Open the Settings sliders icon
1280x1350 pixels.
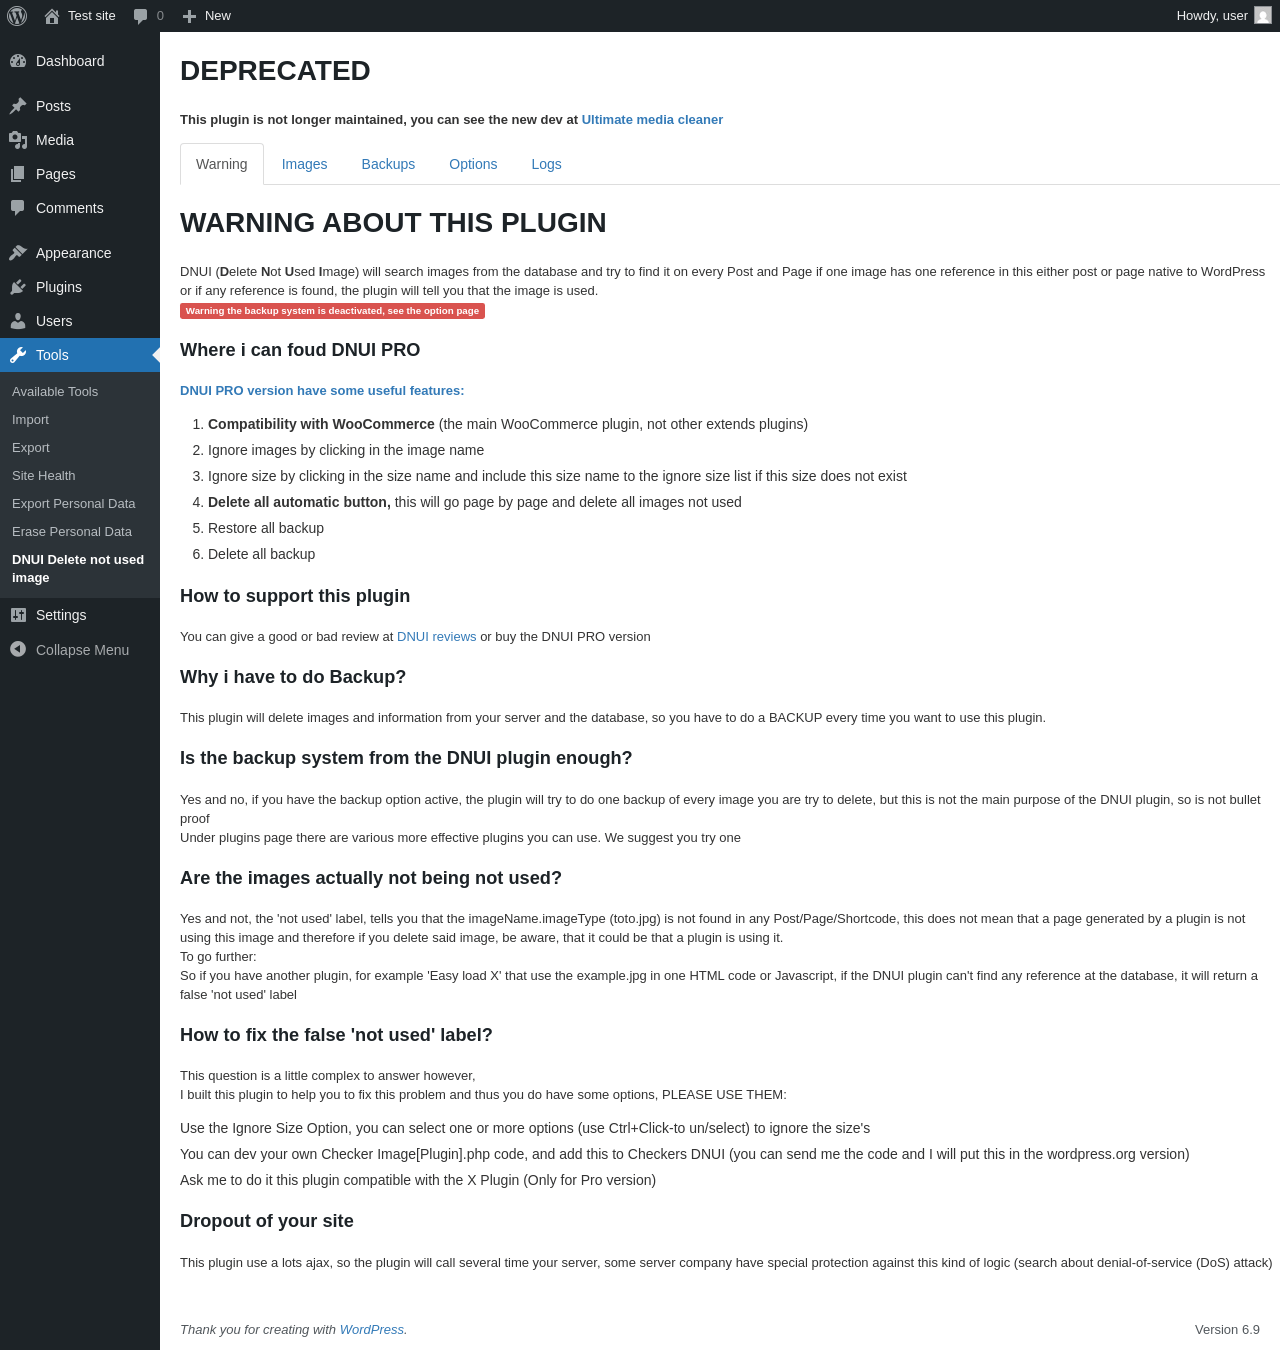click(18, 615)
